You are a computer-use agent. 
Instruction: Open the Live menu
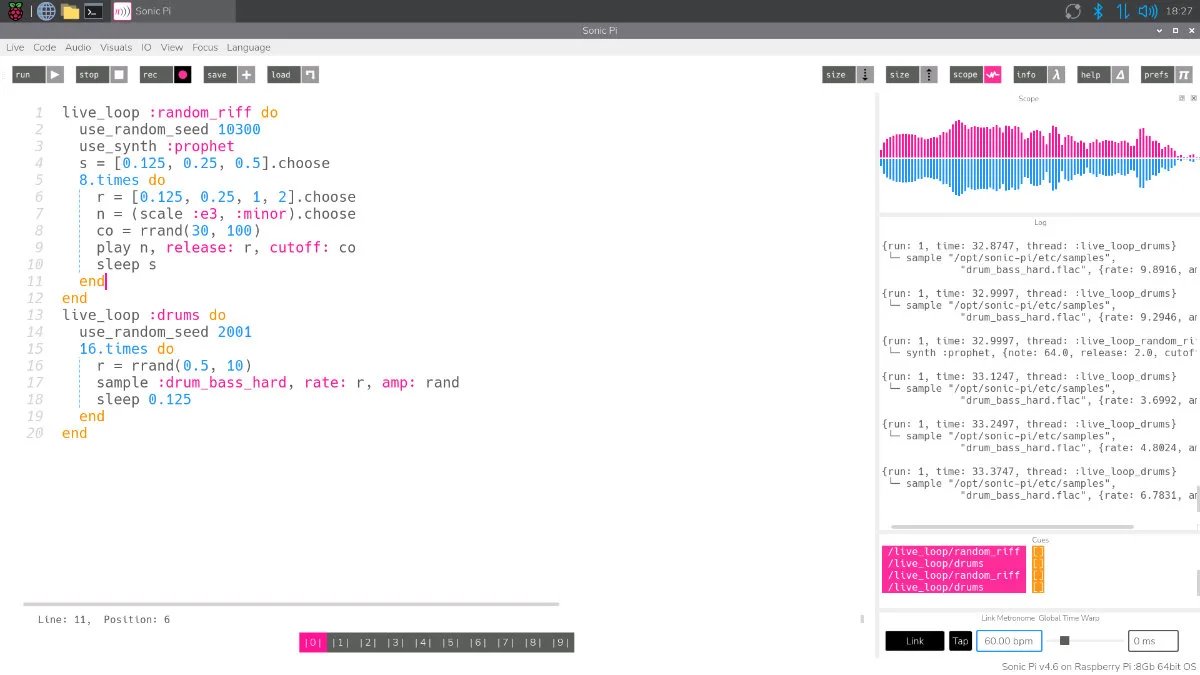click(x=15, y=47)
